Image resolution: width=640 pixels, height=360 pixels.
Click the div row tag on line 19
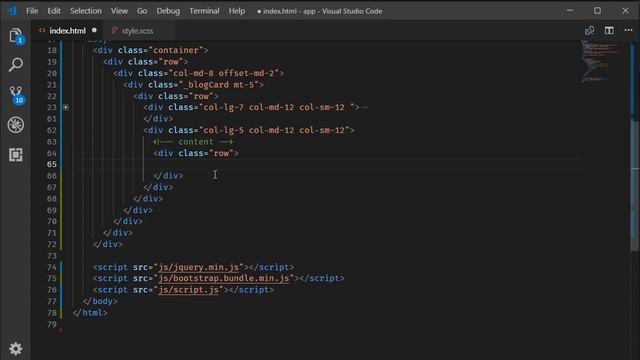[145, 62]
